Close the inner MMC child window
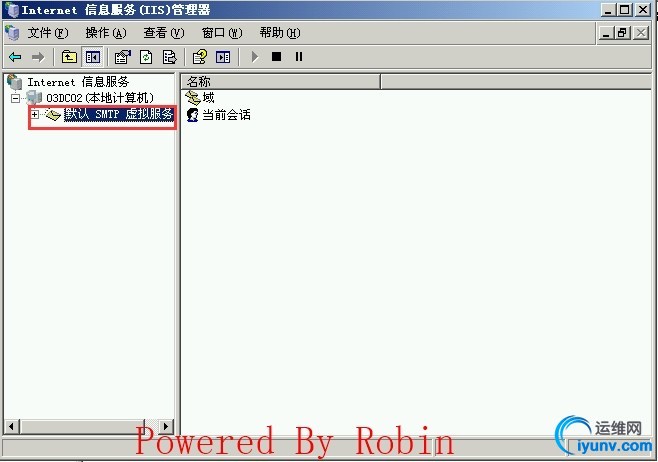Image resolution: width=658 pixels, height=462 pixels. (641, 33)
